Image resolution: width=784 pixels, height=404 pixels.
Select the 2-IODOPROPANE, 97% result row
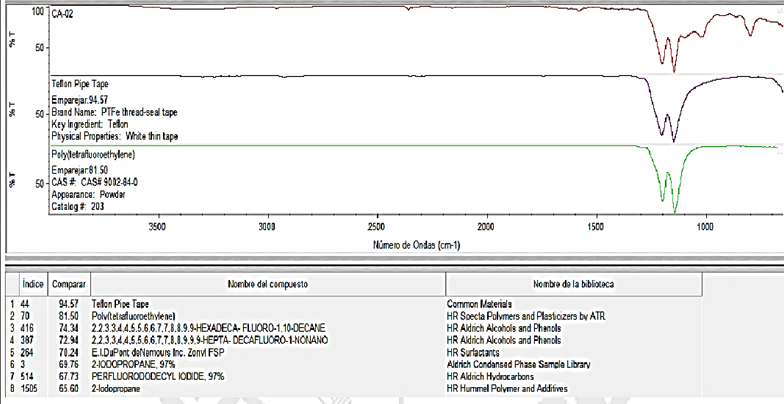140,361
